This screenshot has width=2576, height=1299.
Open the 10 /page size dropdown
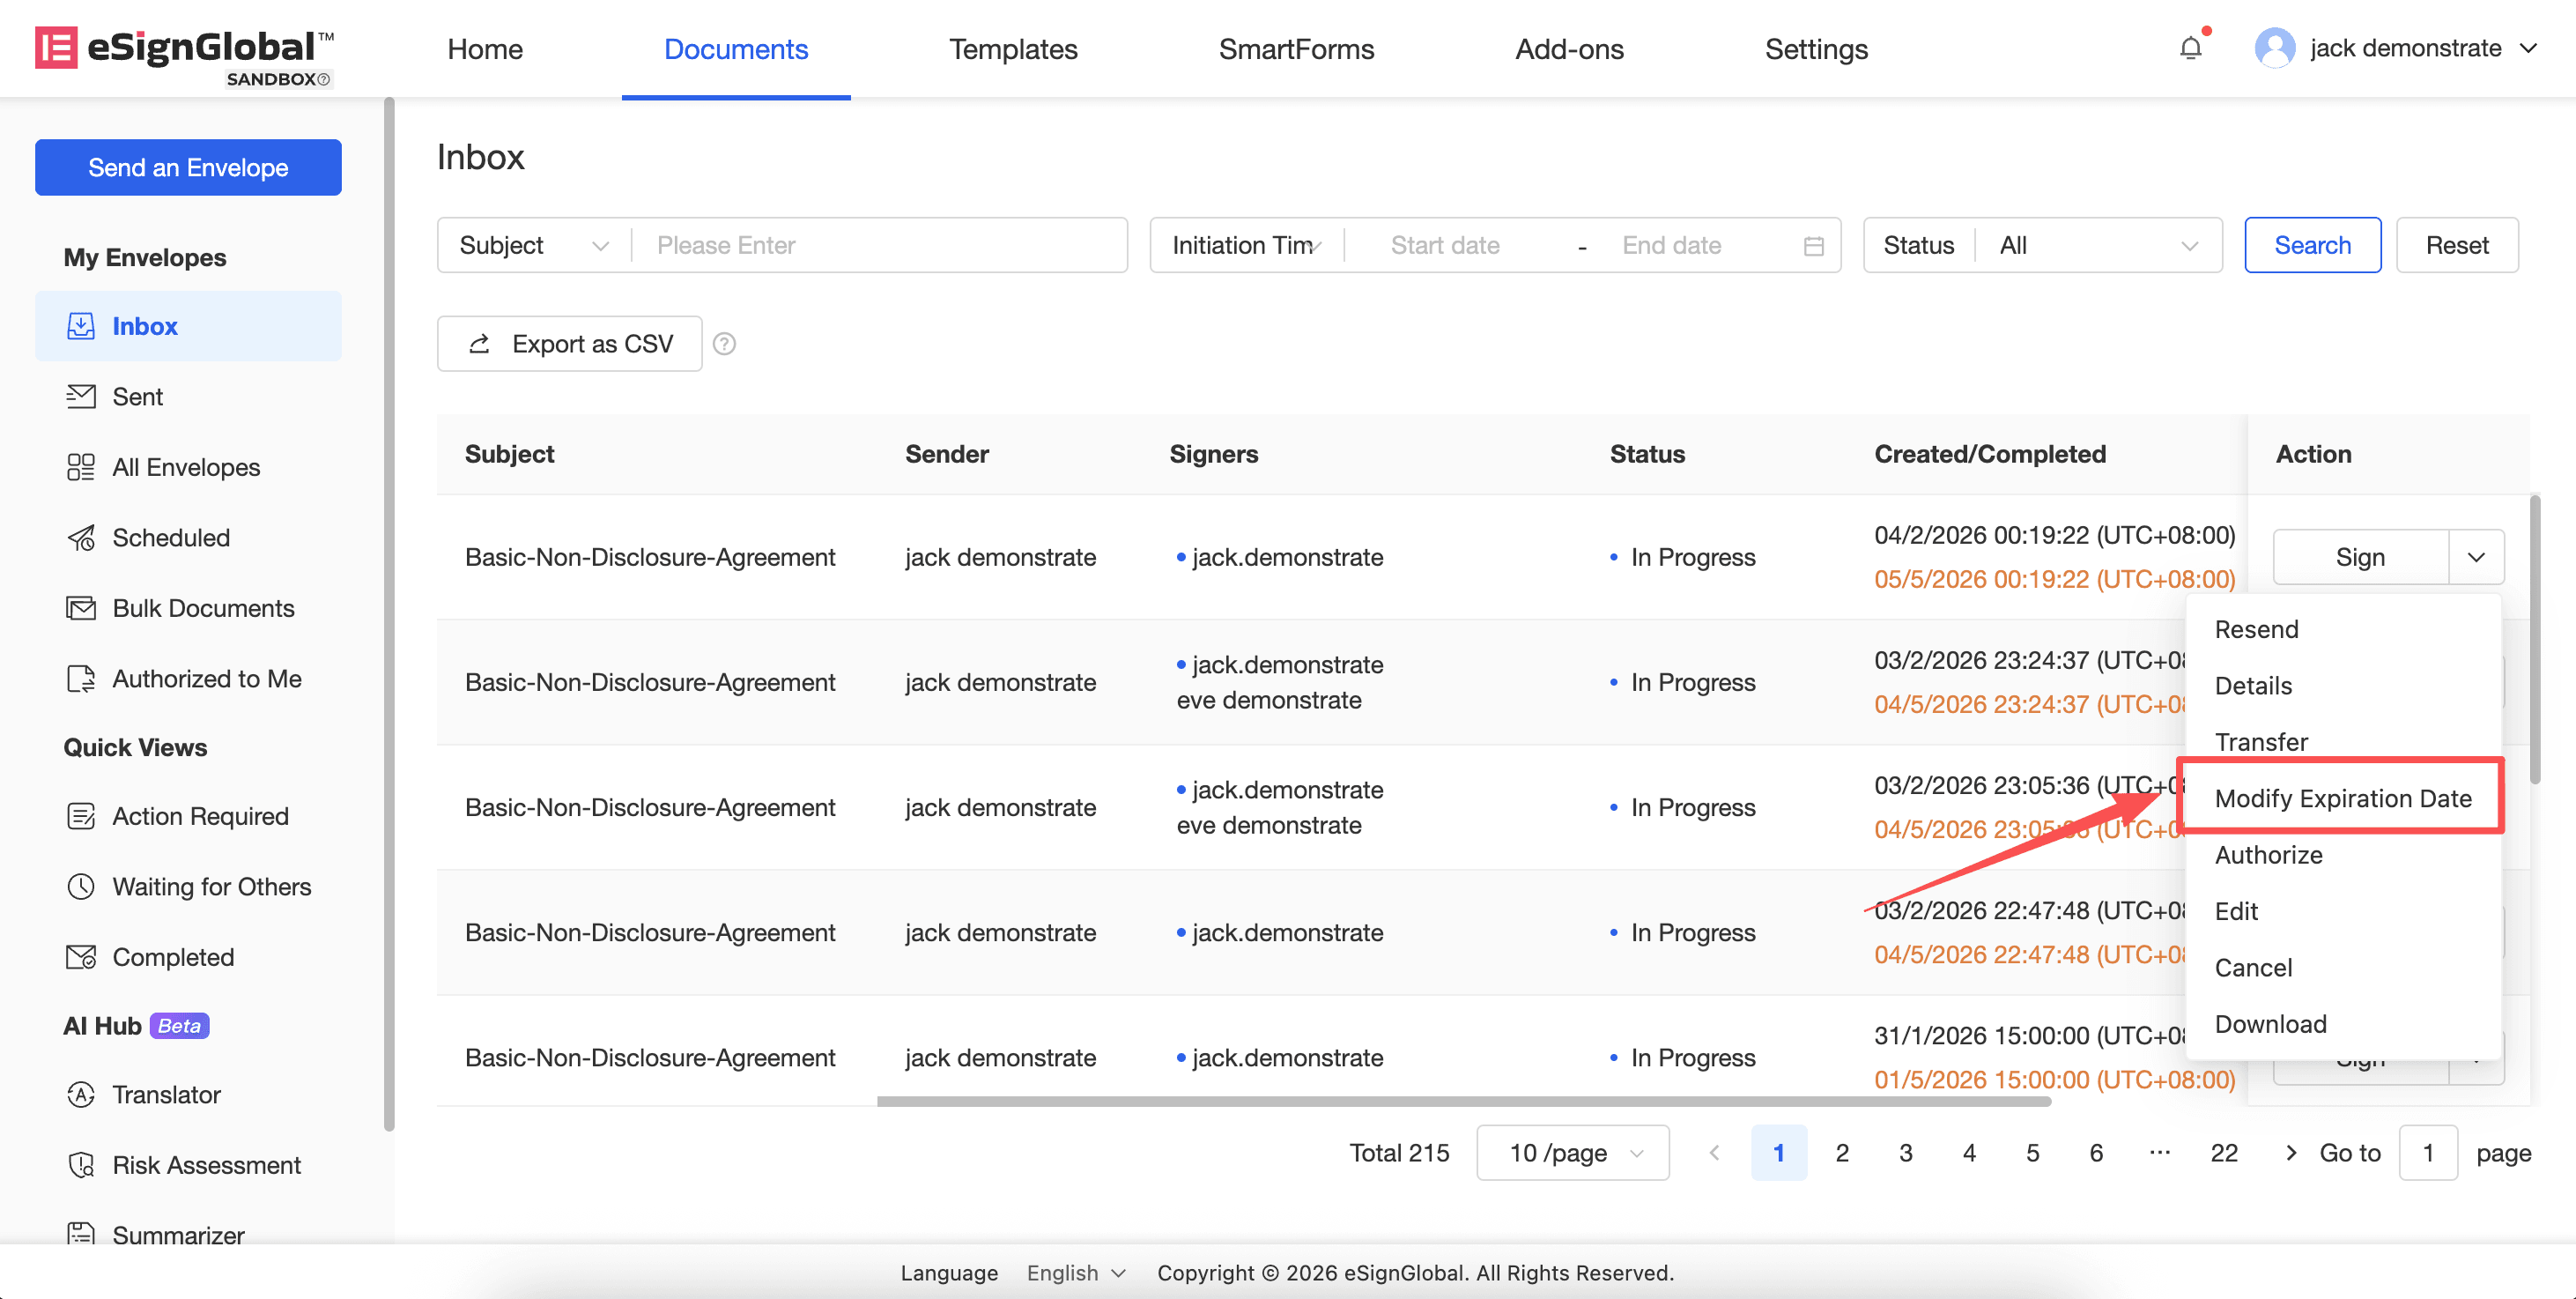coord(1572,1153)
